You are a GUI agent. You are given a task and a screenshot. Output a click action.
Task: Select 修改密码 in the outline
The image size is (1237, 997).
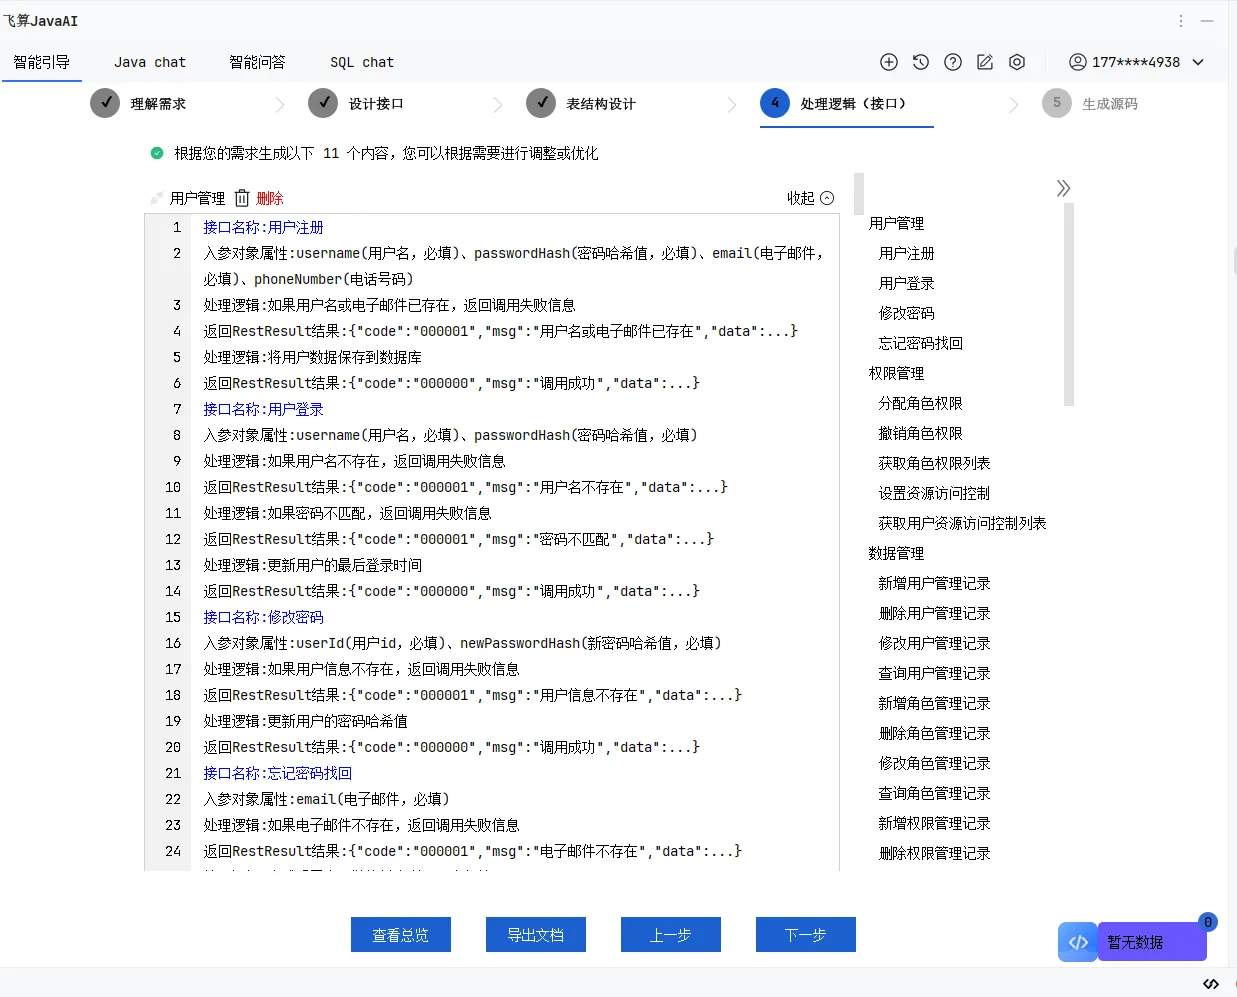[907, 313]
